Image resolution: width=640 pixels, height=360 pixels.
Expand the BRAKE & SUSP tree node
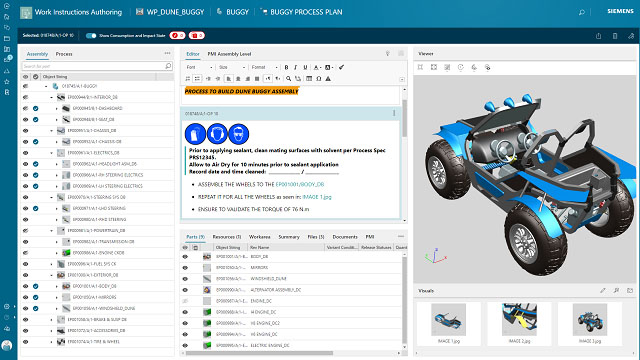tap(51, 320)
